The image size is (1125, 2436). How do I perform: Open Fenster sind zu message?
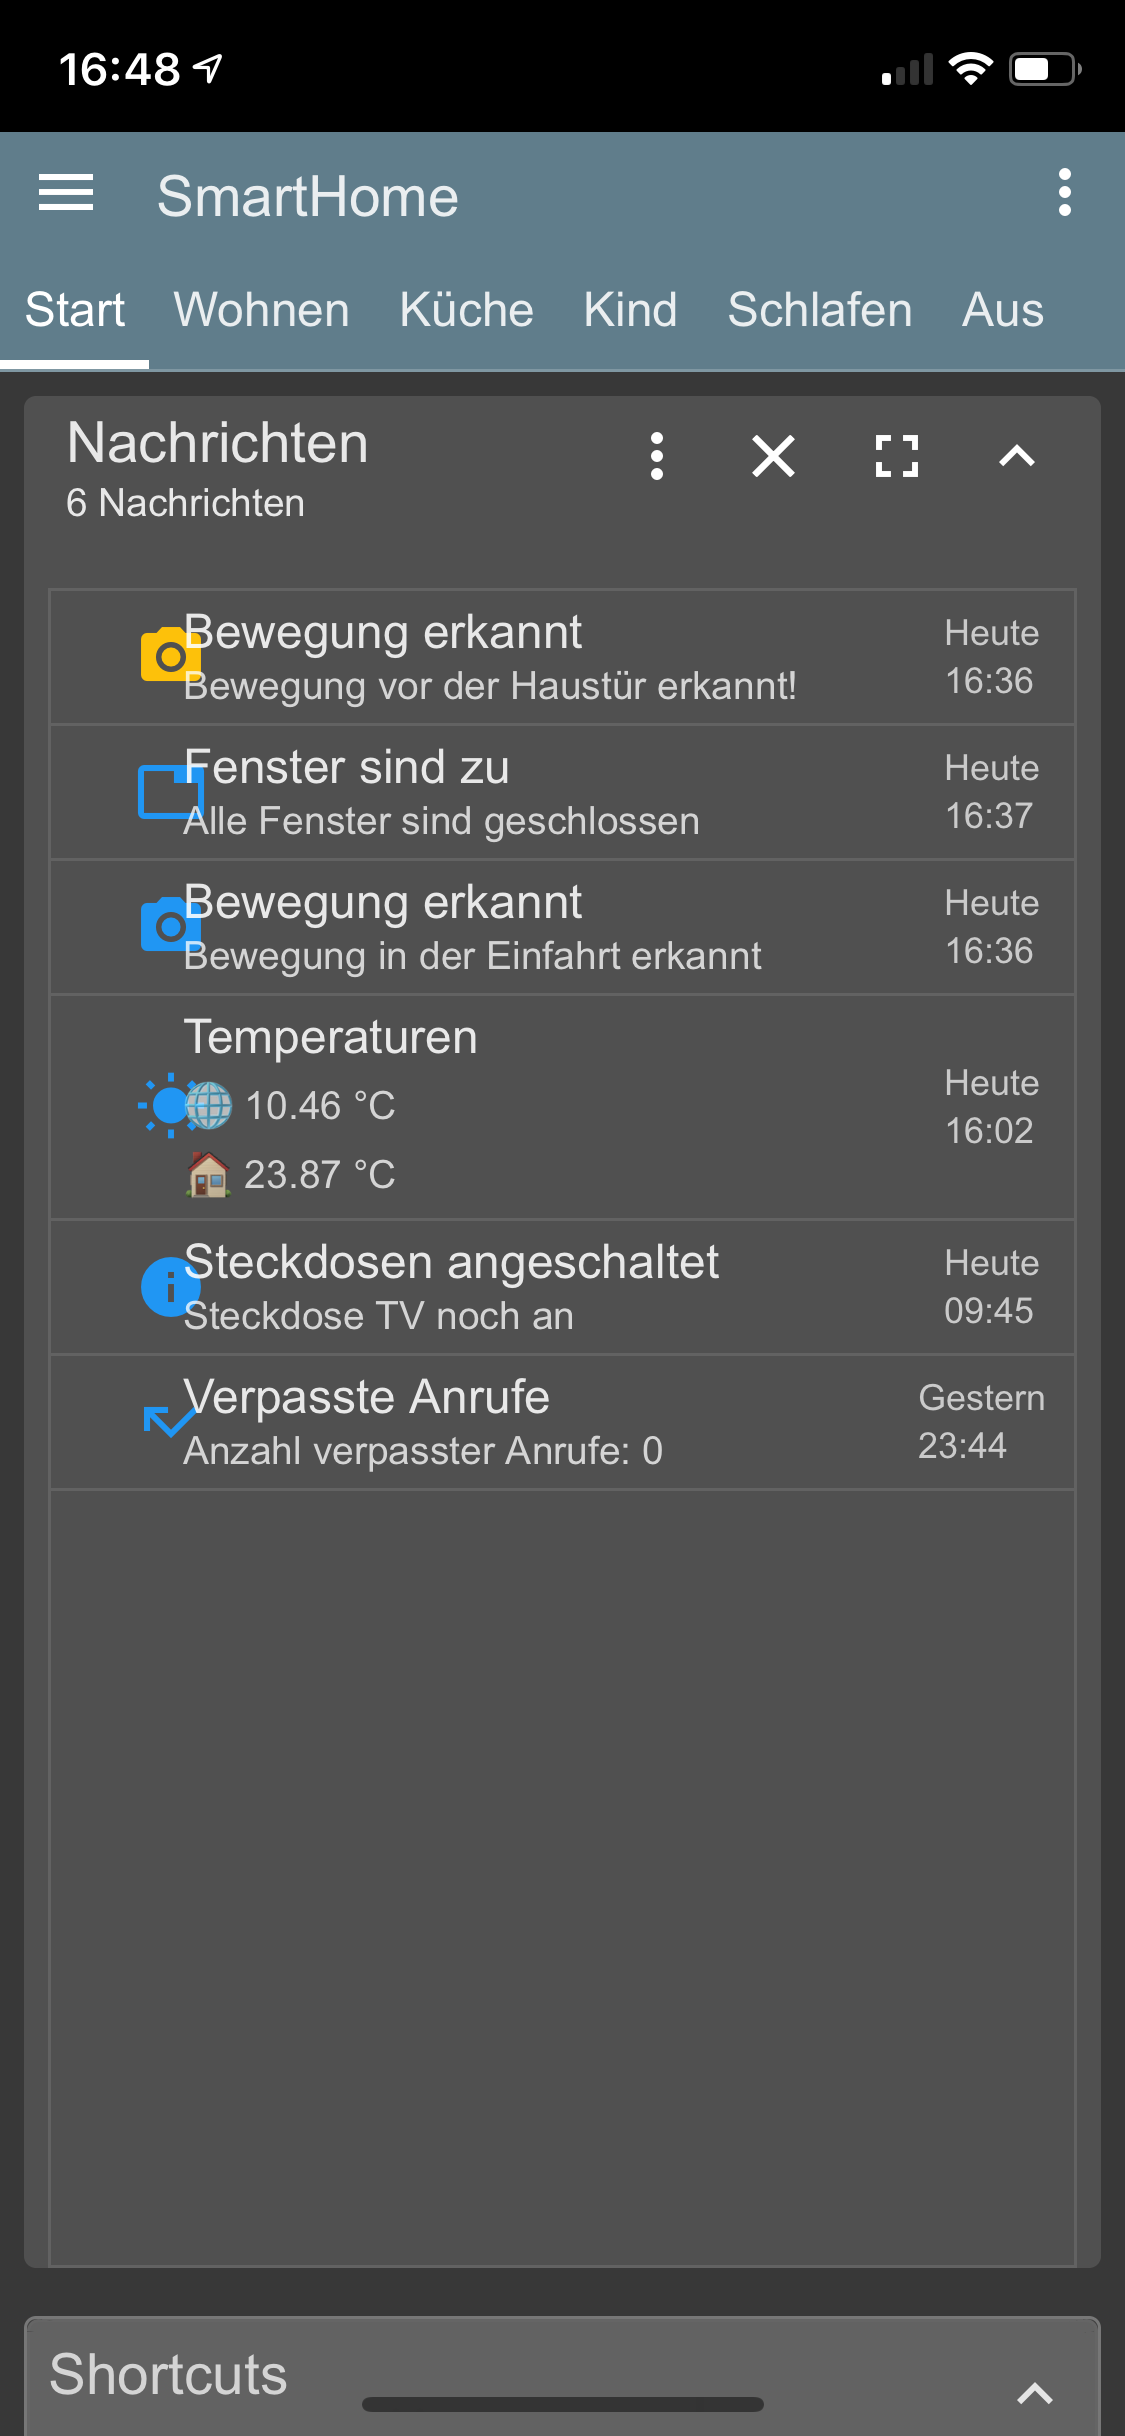[x=563, y=792]
